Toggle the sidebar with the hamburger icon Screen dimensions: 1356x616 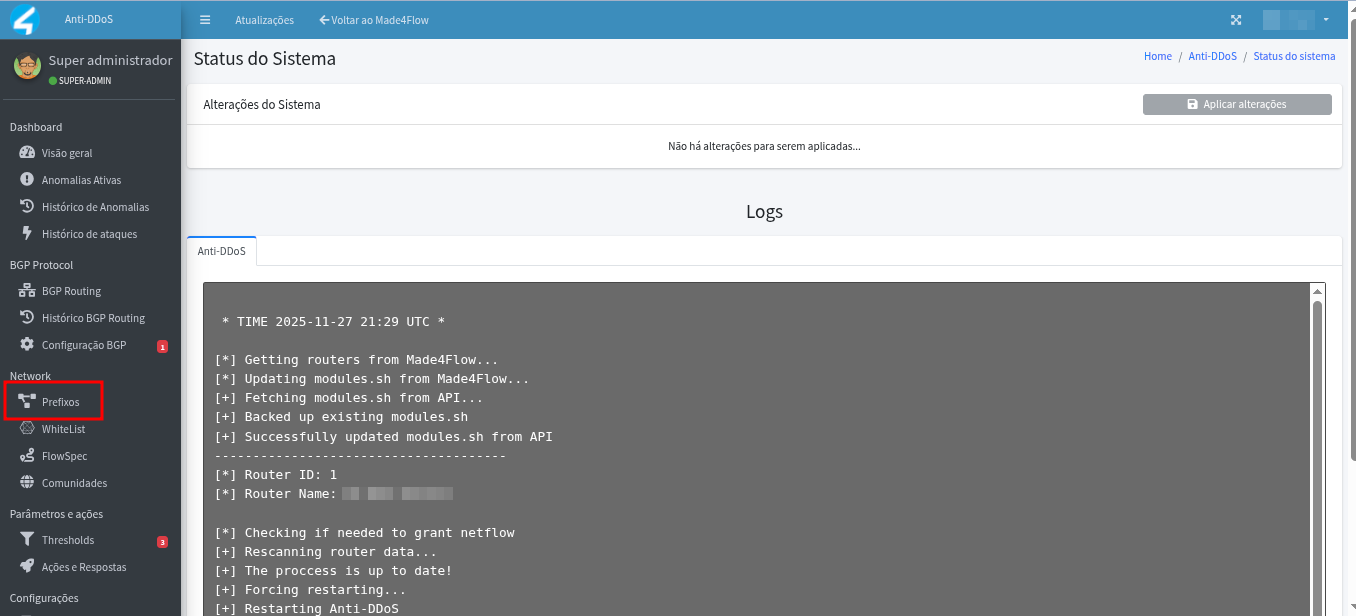(205, 19)
